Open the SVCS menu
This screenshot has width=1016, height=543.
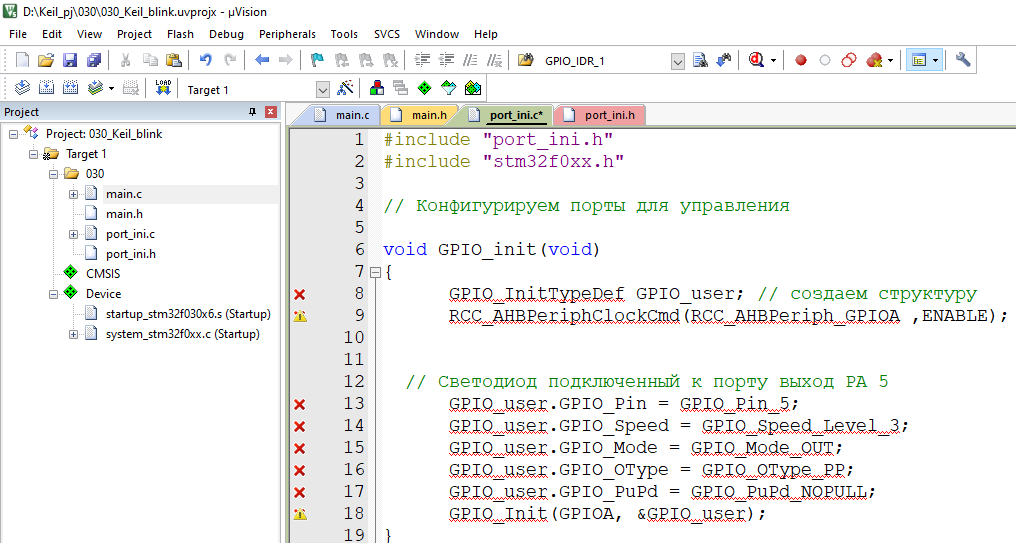click(x=387, y=34)
